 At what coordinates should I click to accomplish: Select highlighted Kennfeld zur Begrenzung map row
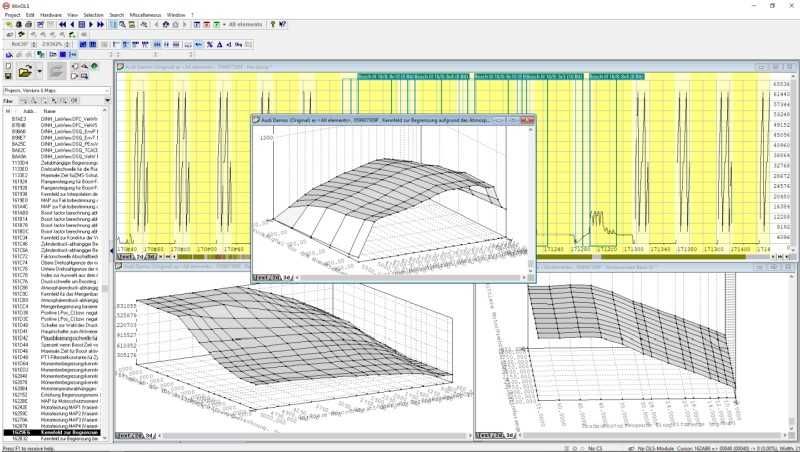[52, 433]
